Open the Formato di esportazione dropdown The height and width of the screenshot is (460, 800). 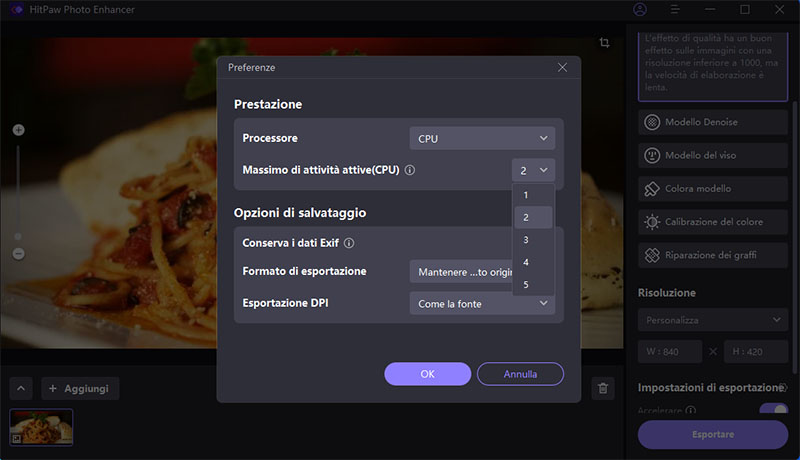(x=461, y=272)
